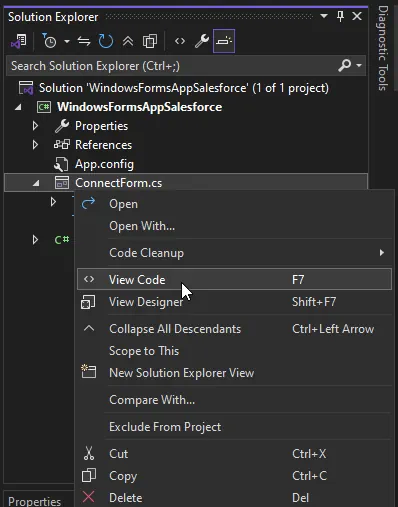The image size is (398, 507).
Task: Expand the Properties tree node
Action: coord(35,126)
